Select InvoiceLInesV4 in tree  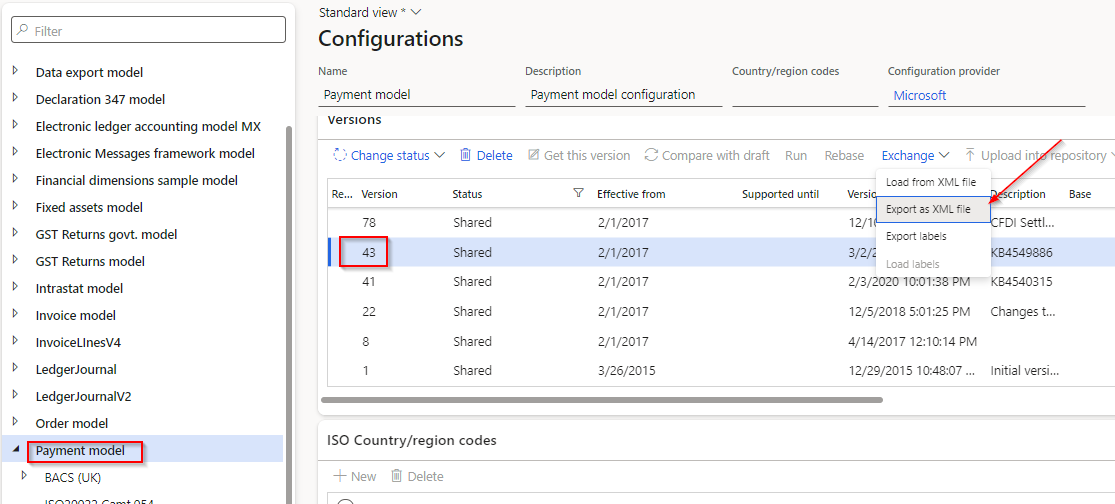[78, 342]
